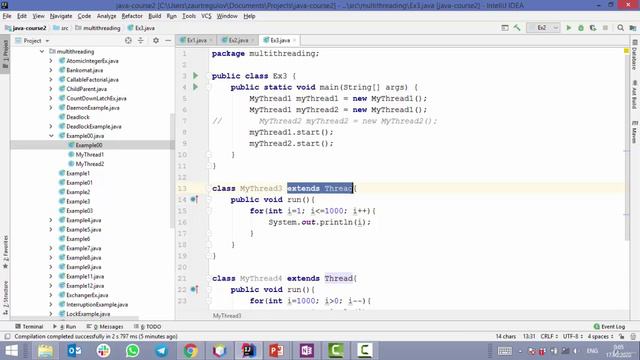640x360 pixels.
Task: Toggle the Ant Build side tool window
Action: pyautogui.click(x=635, y=95)
